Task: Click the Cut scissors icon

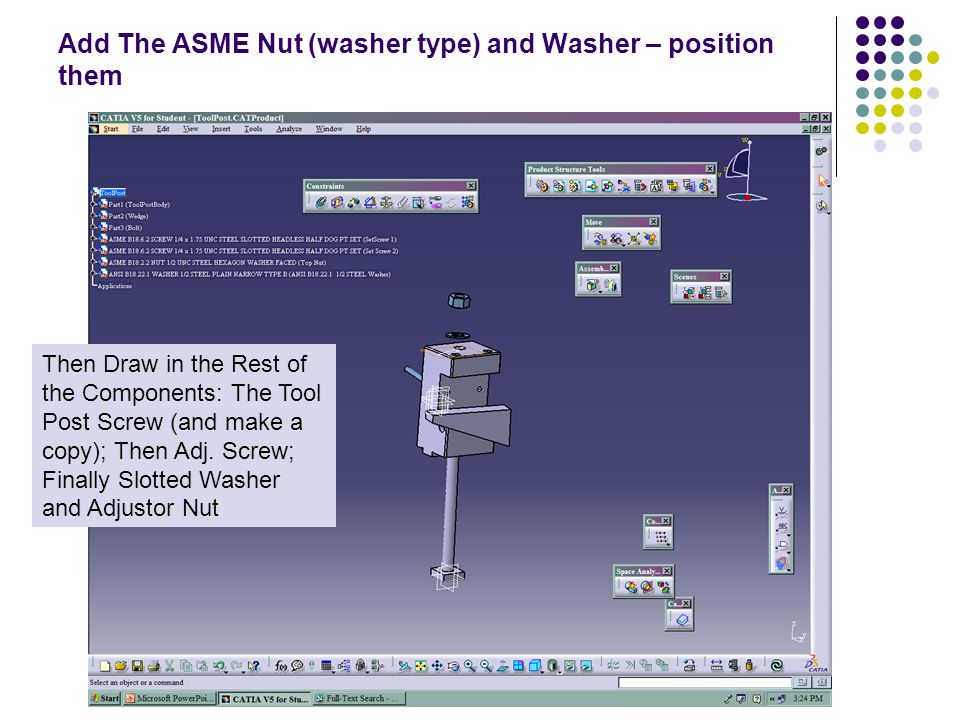Action: point(170,666)
